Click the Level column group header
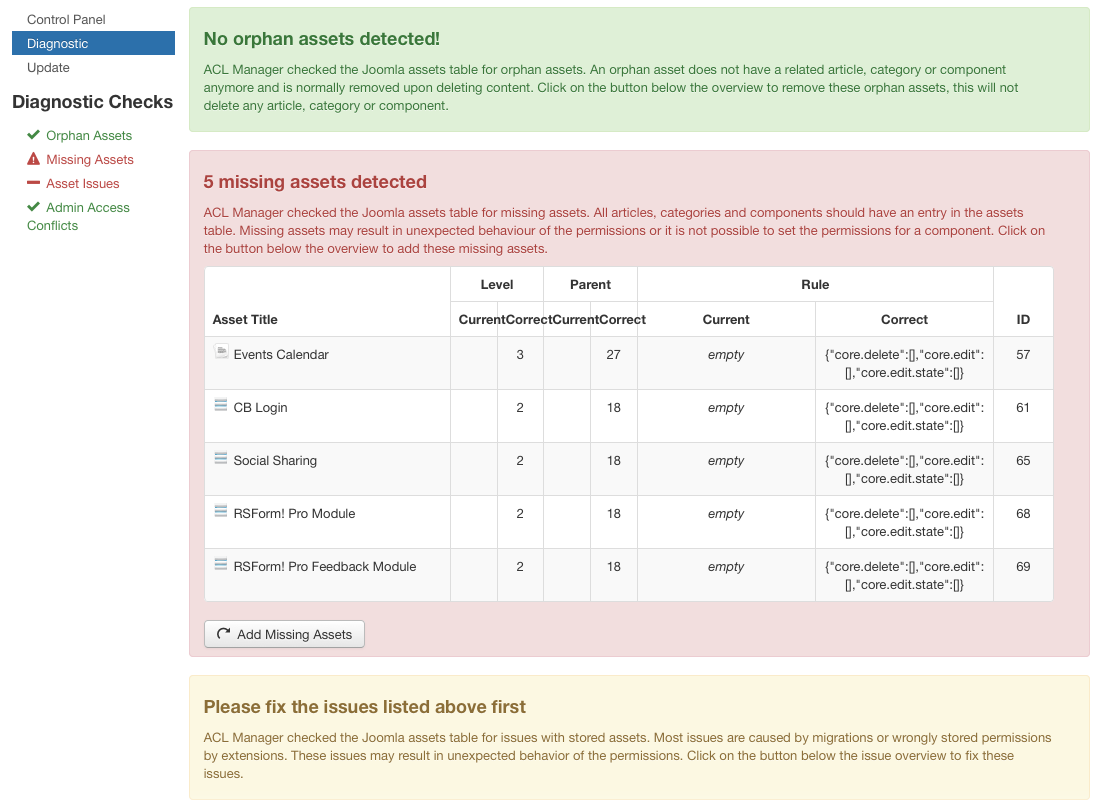 tap(497, 284)
